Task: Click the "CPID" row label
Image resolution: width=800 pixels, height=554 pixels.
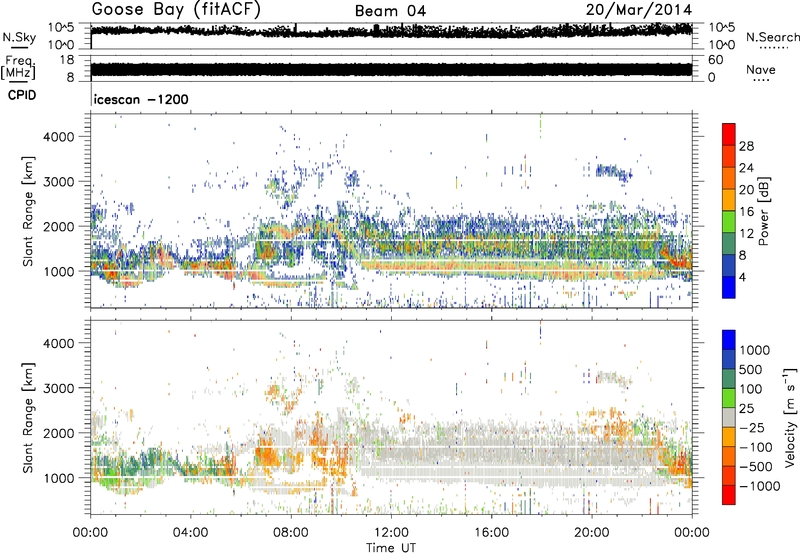Action: point(22,95)
